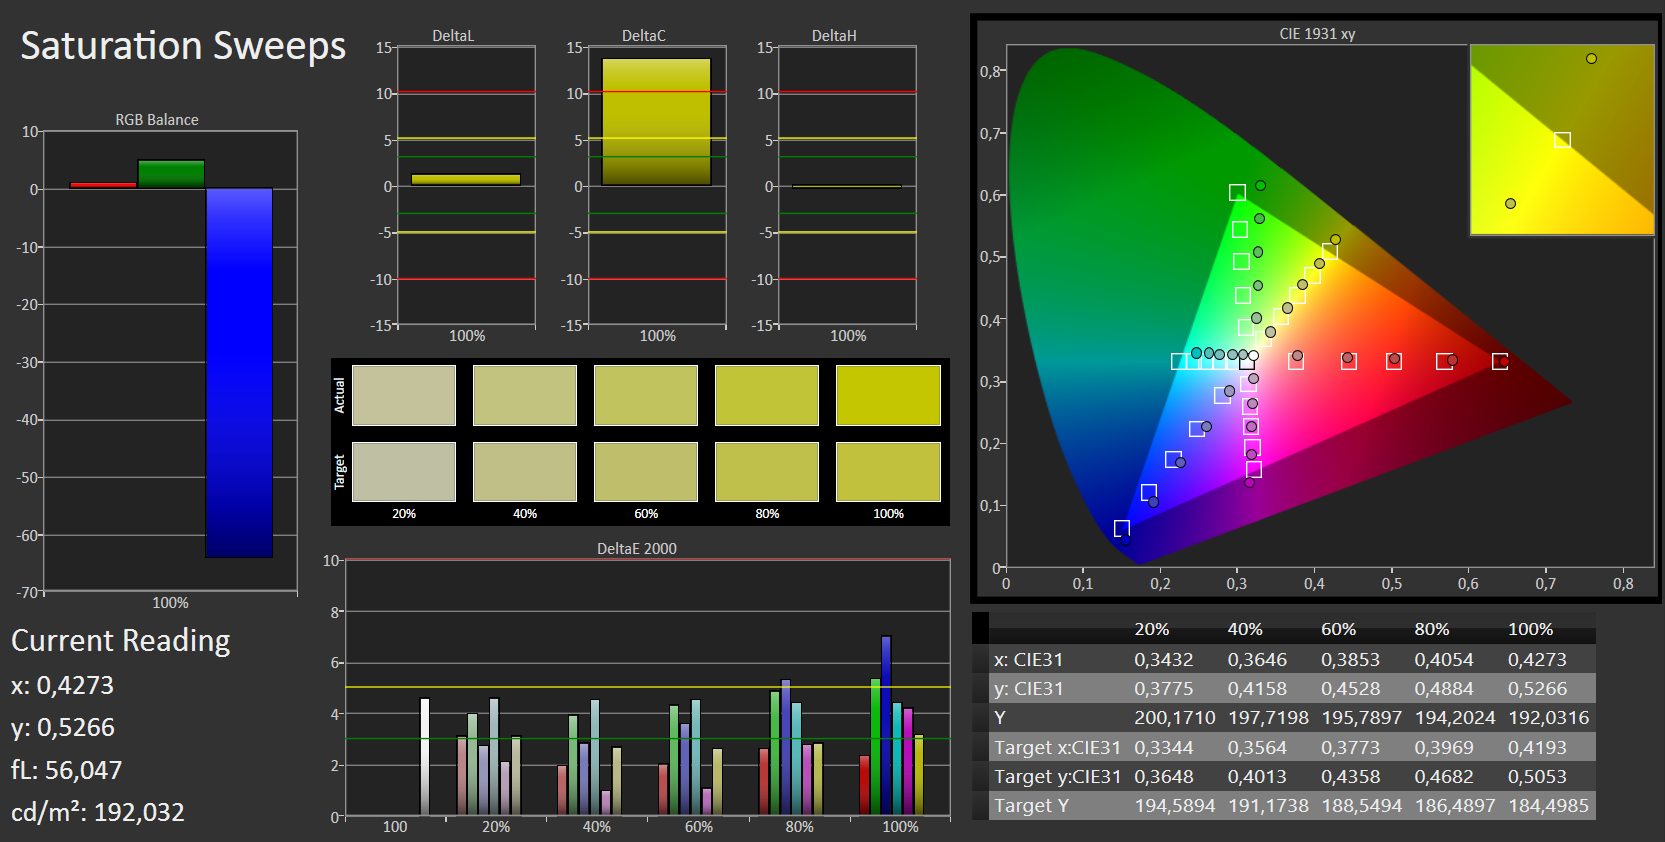This screenshot has width=1665, height=842.
Task: Click the x: 0,4273 current reading
Action: [63, 686]
